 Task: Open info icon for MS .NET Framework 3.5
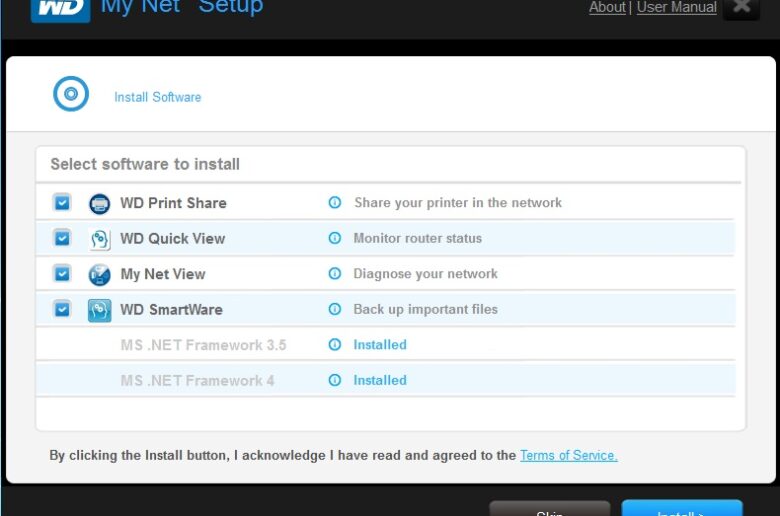click(x=335, y=344)
